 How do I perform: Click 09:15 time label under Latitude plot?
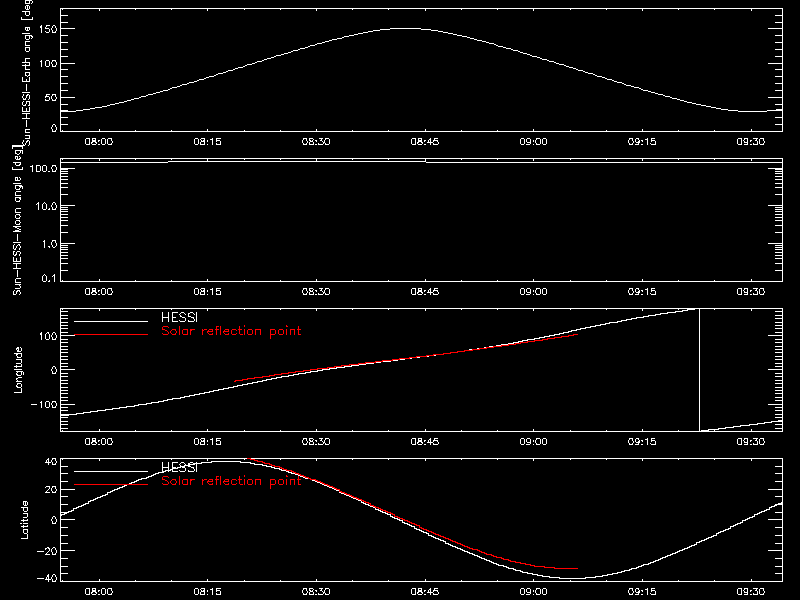(x=642, y=592)
